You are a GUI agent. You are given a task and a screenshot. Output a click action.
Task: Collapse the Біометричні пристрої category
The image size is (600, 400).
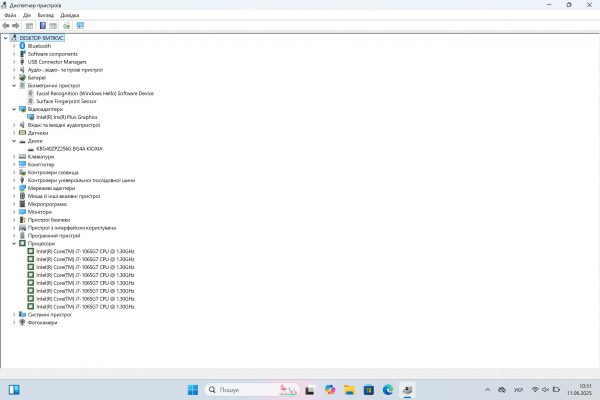14,85
